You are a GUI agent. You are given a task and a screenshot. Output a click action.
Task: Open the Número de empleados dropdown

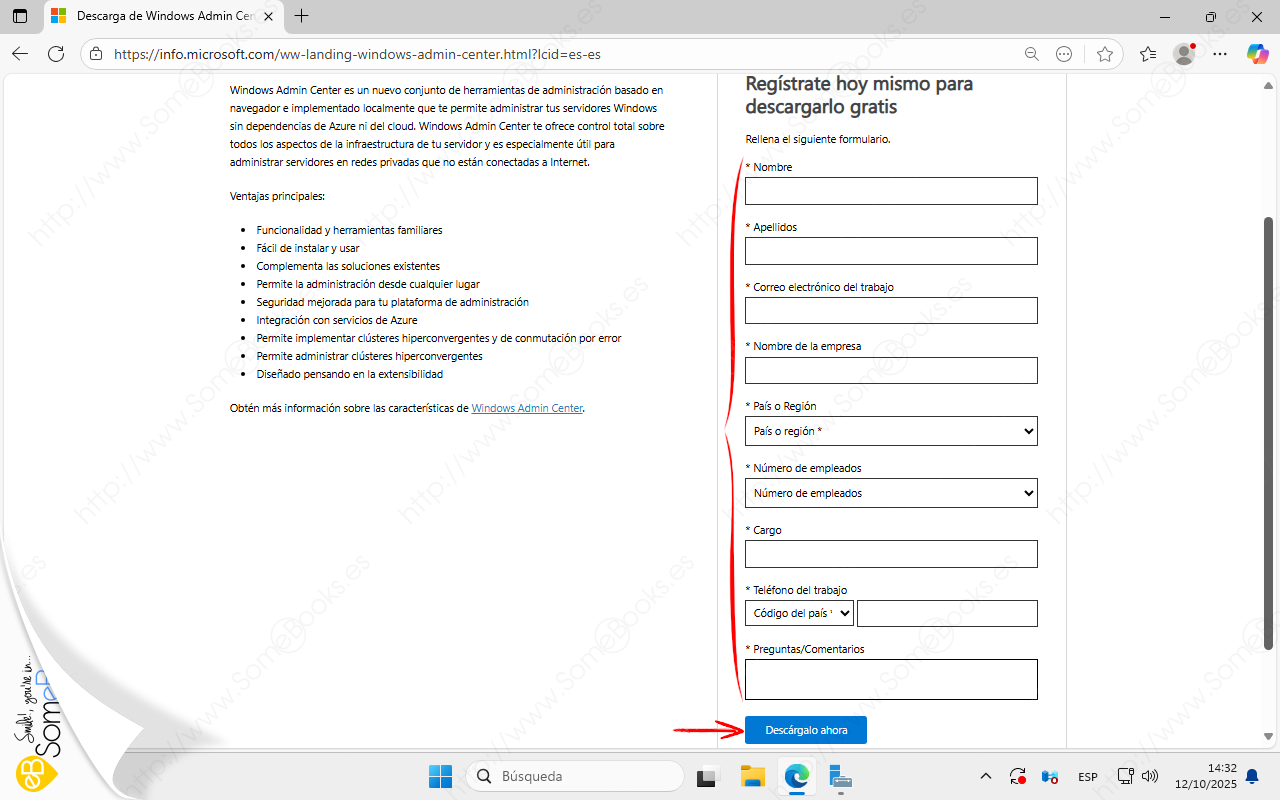[890, 493]
